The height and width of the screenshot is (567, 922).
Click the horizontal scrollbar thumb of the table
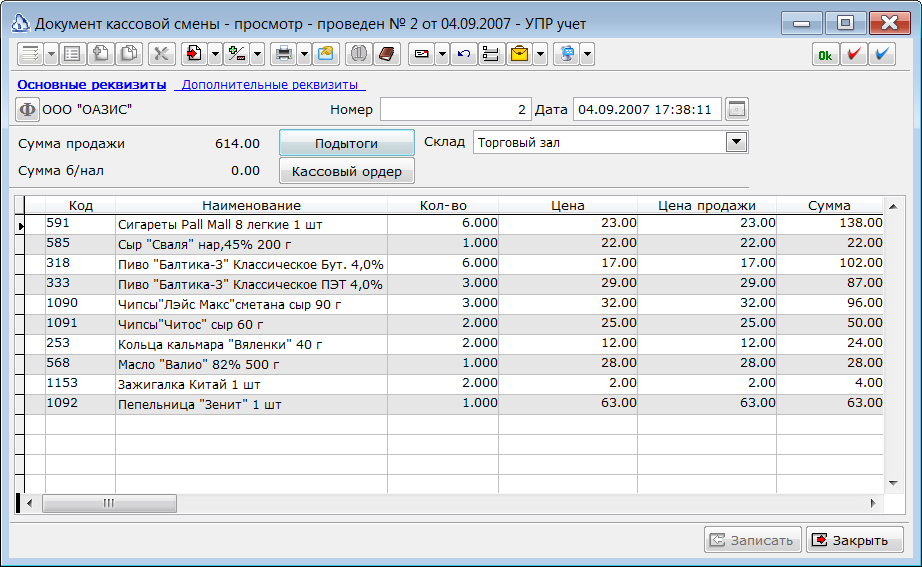[x=109, y=503]
